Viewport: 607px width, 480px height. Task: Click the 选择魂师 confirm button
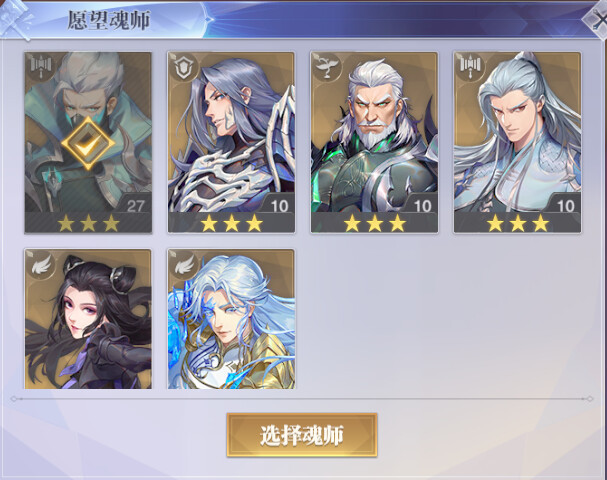point(302,435)
